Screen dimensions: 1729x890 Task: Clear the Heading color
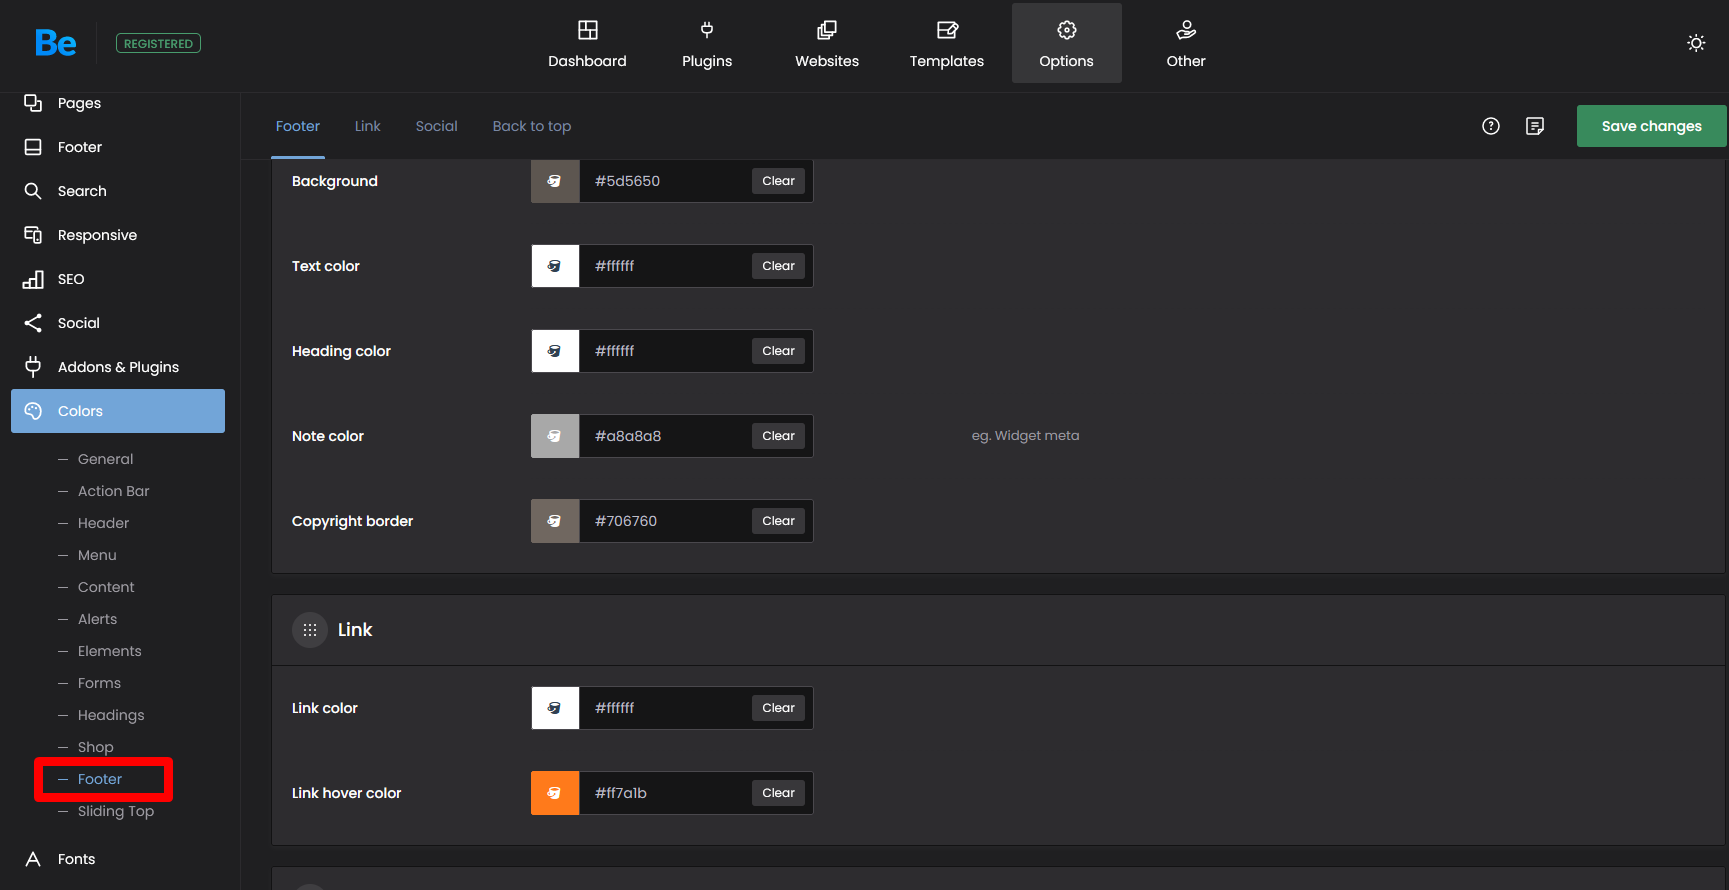(x=778, y=351)
